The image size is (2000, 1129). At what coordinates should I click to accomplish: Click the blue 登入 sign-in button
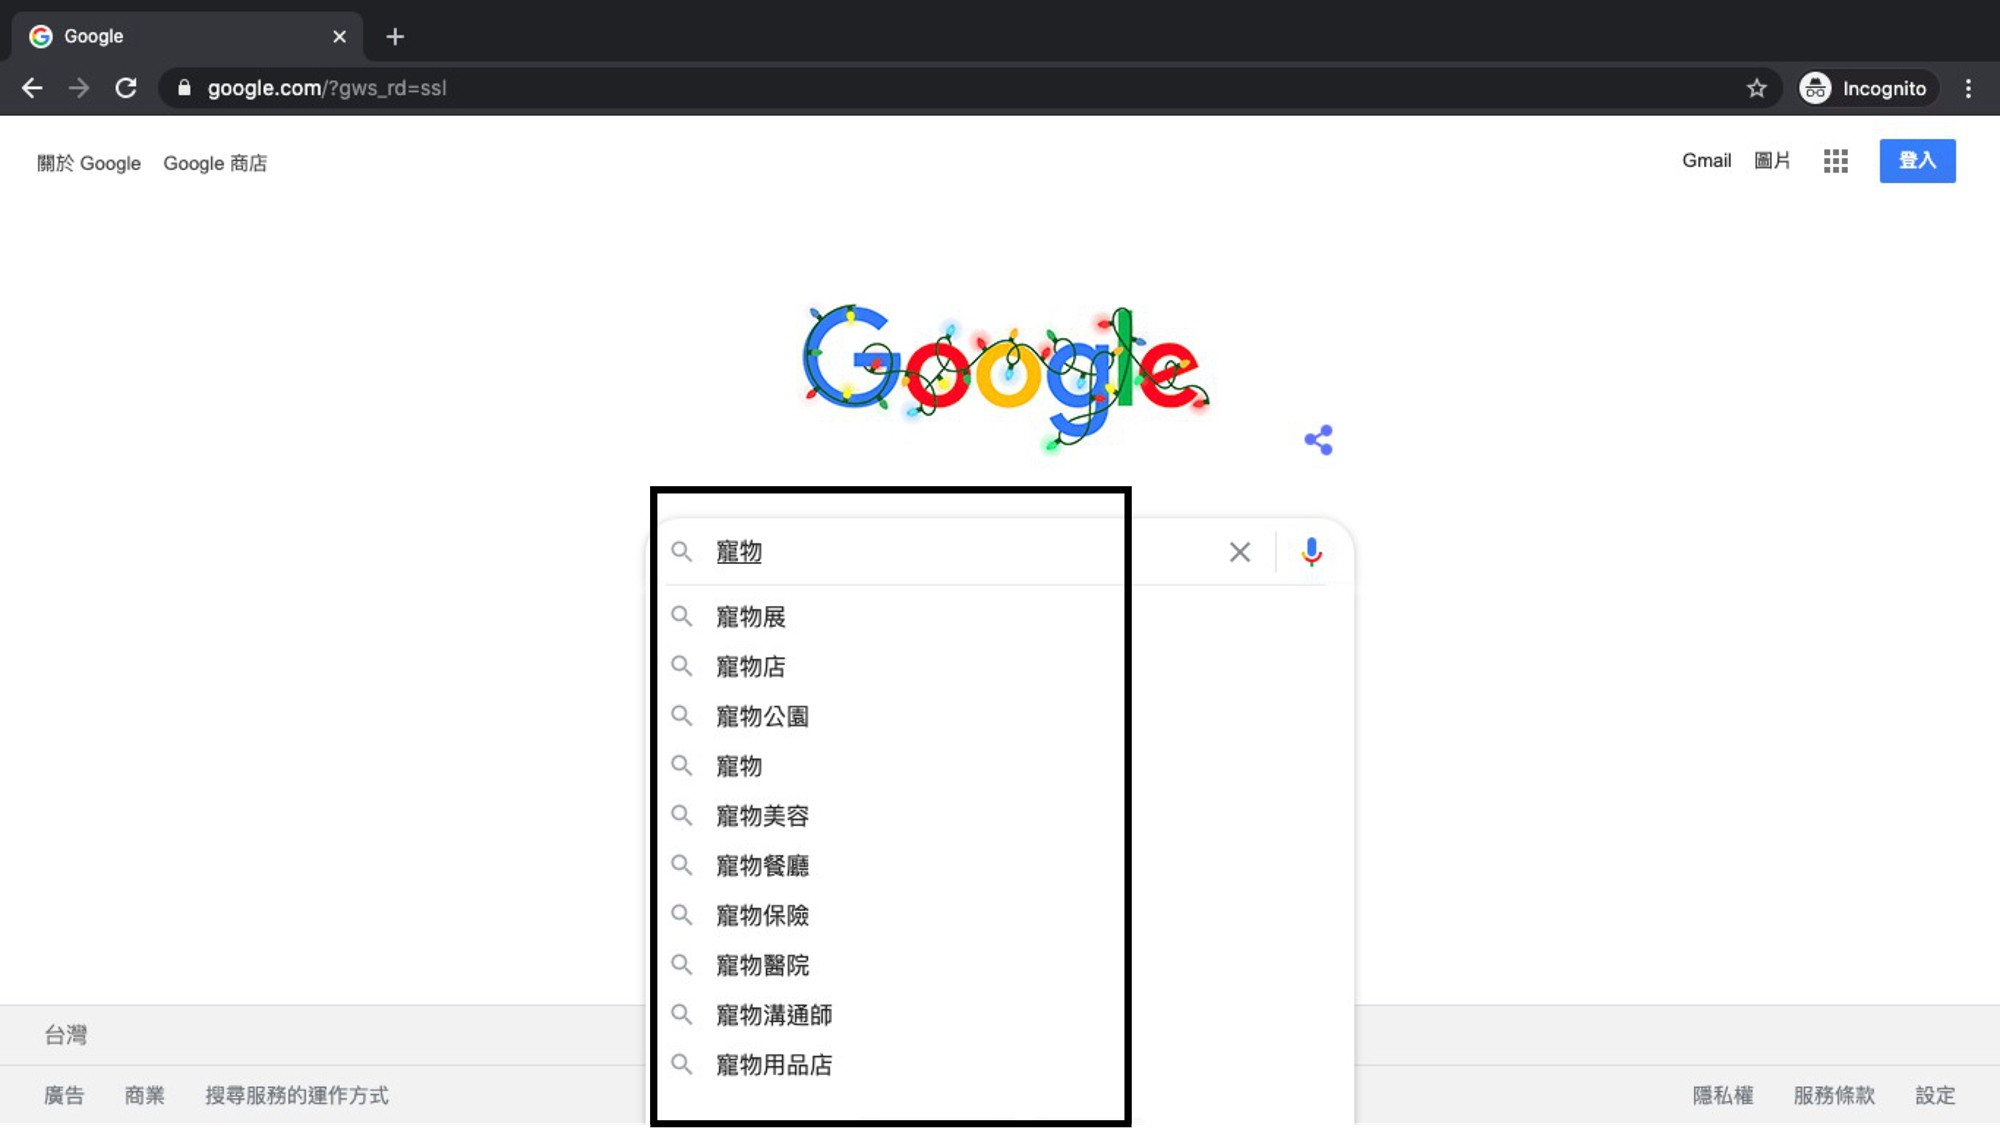click(x=1916, y=161)
